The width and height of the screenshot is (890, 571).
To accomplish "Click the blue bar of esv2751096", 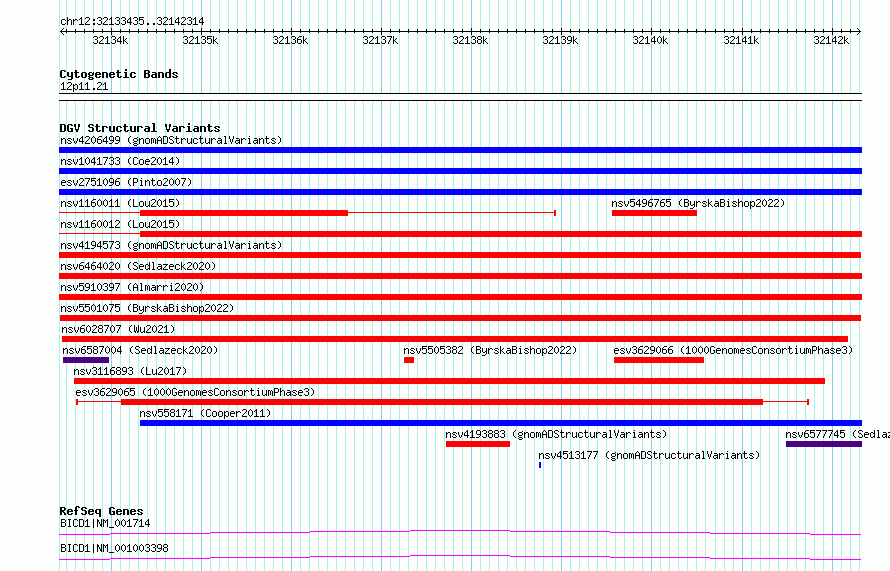I will pyautogui.click(x=460, y=192).
